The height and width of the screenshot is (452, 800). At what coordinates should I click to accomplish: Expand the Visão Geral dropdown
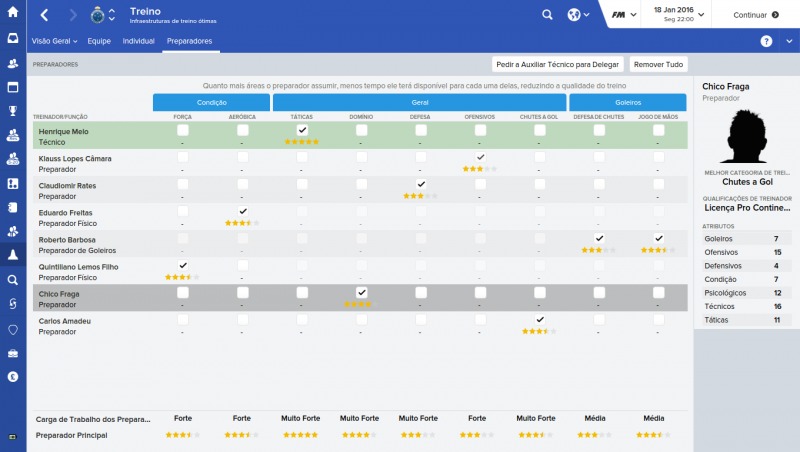(55, 41)
